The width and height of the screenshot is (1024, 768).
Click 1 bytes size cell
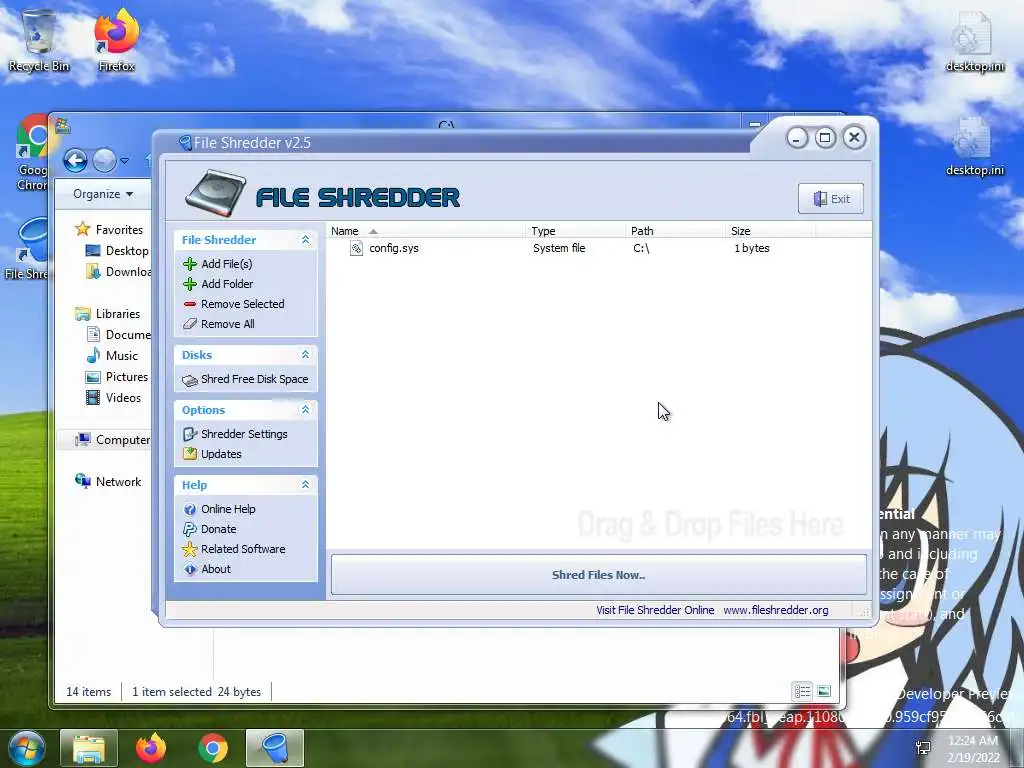click(752, 248)
